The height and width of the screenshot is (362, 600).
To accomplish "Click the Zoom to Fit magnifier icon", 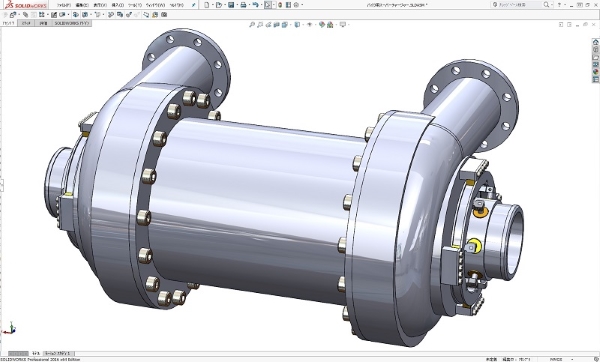I will click(252, 24).
